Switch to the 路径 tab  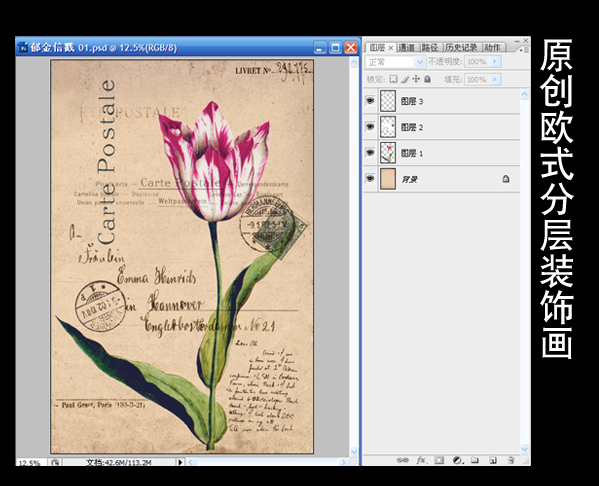[430, 47]
